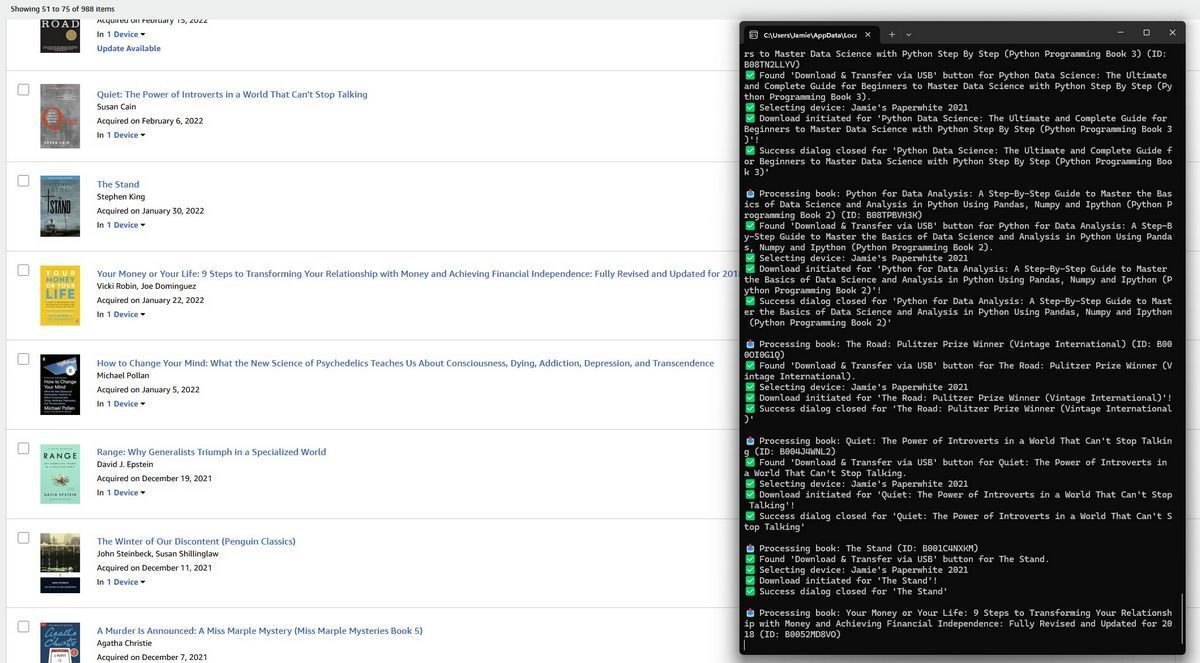Click the terminal icon in the active tab
1200x663 pixels.
[754, 33]
